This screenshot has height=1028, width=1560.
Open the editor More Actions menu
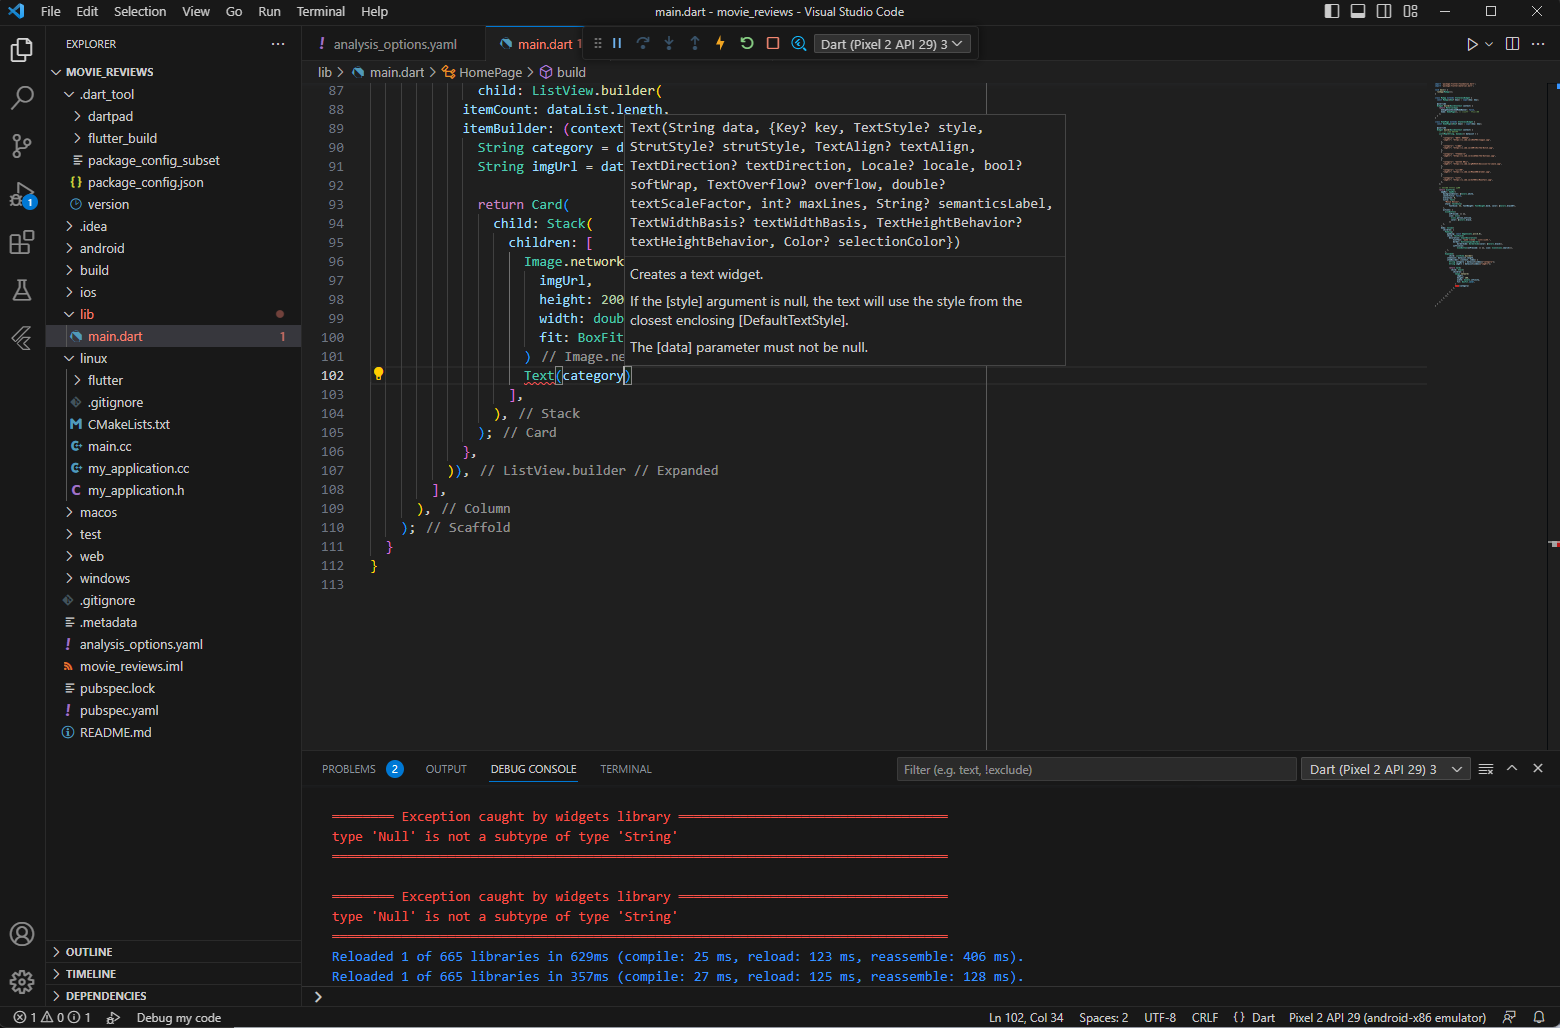1538,44
